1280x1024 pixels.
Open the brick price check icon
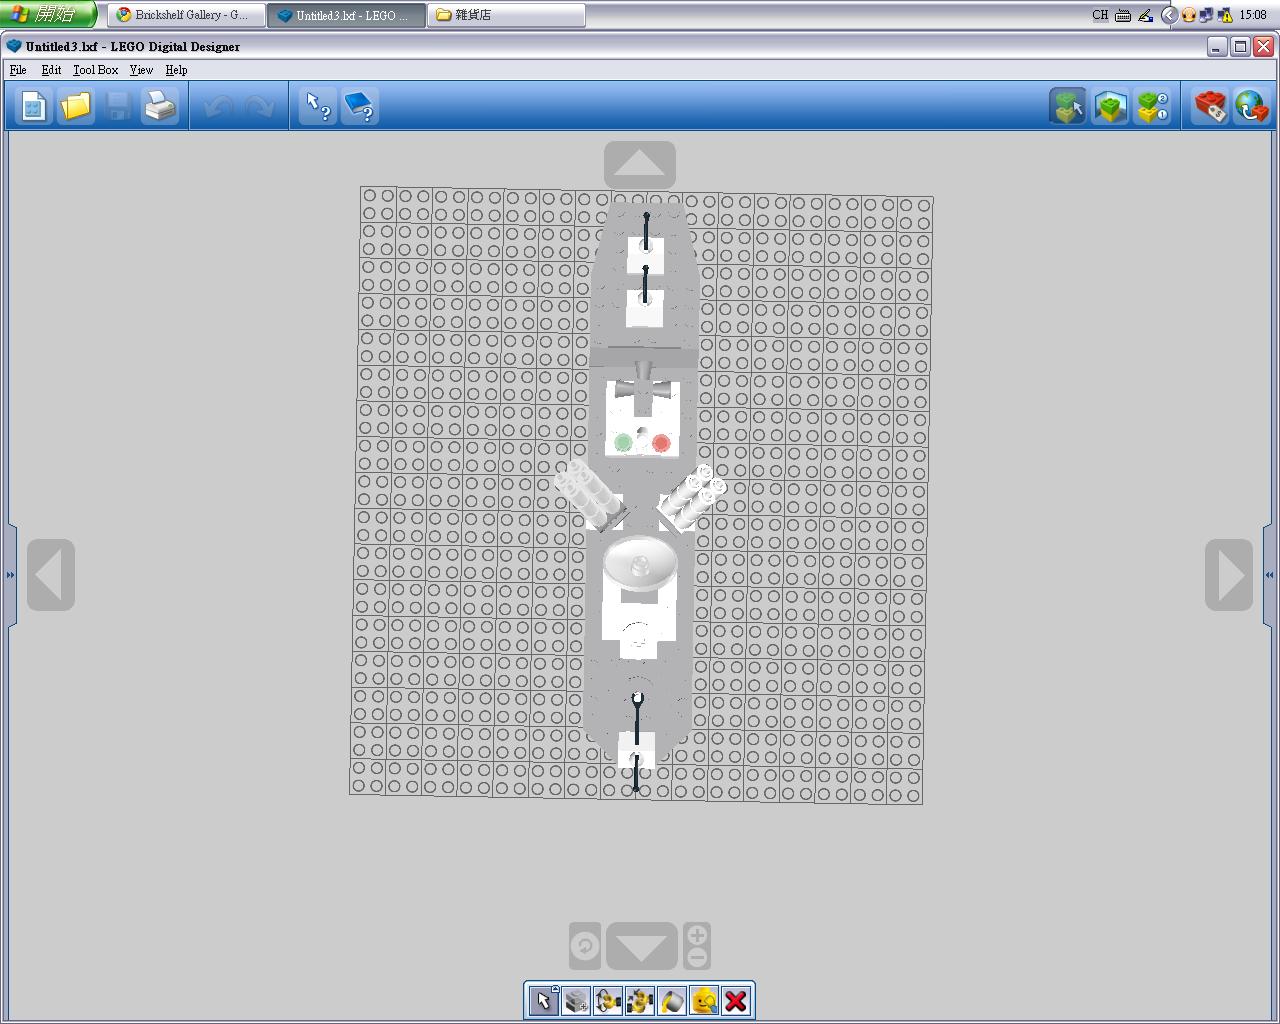[x=1210, y=106]
